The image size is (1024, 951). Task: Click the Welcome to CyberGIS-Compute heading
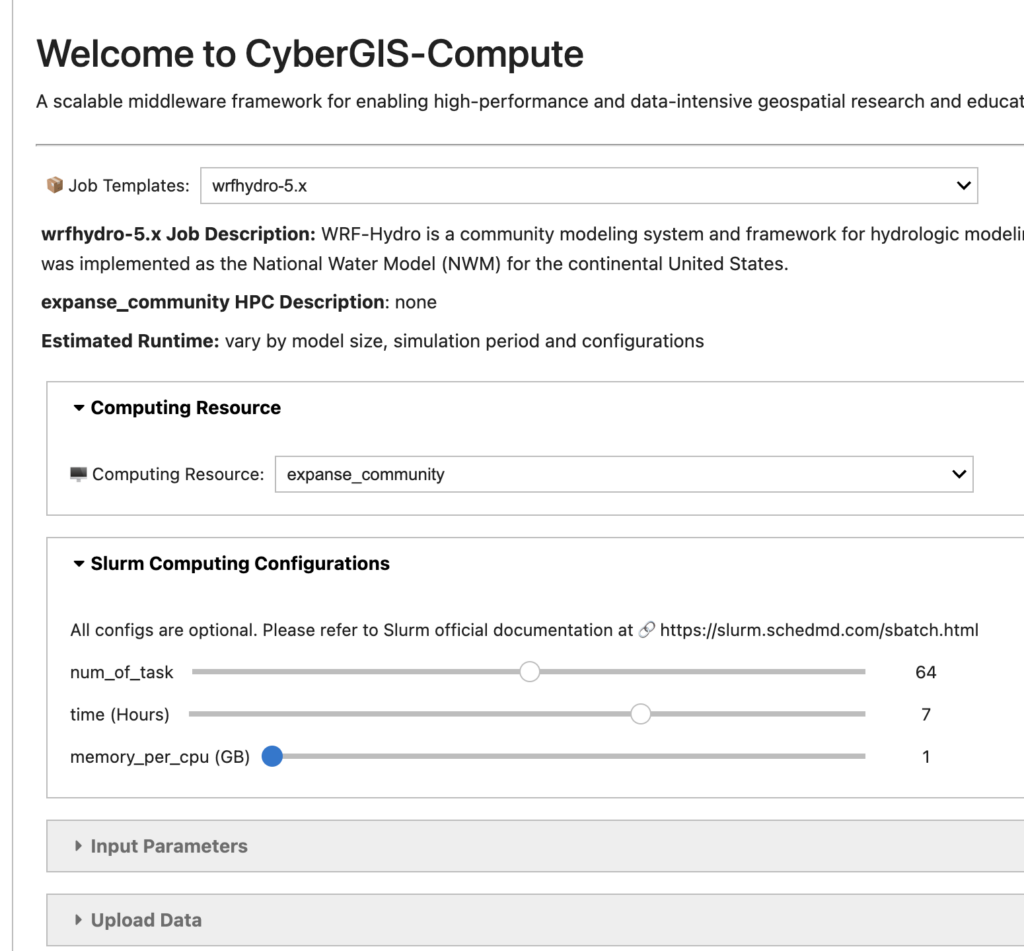310,55
